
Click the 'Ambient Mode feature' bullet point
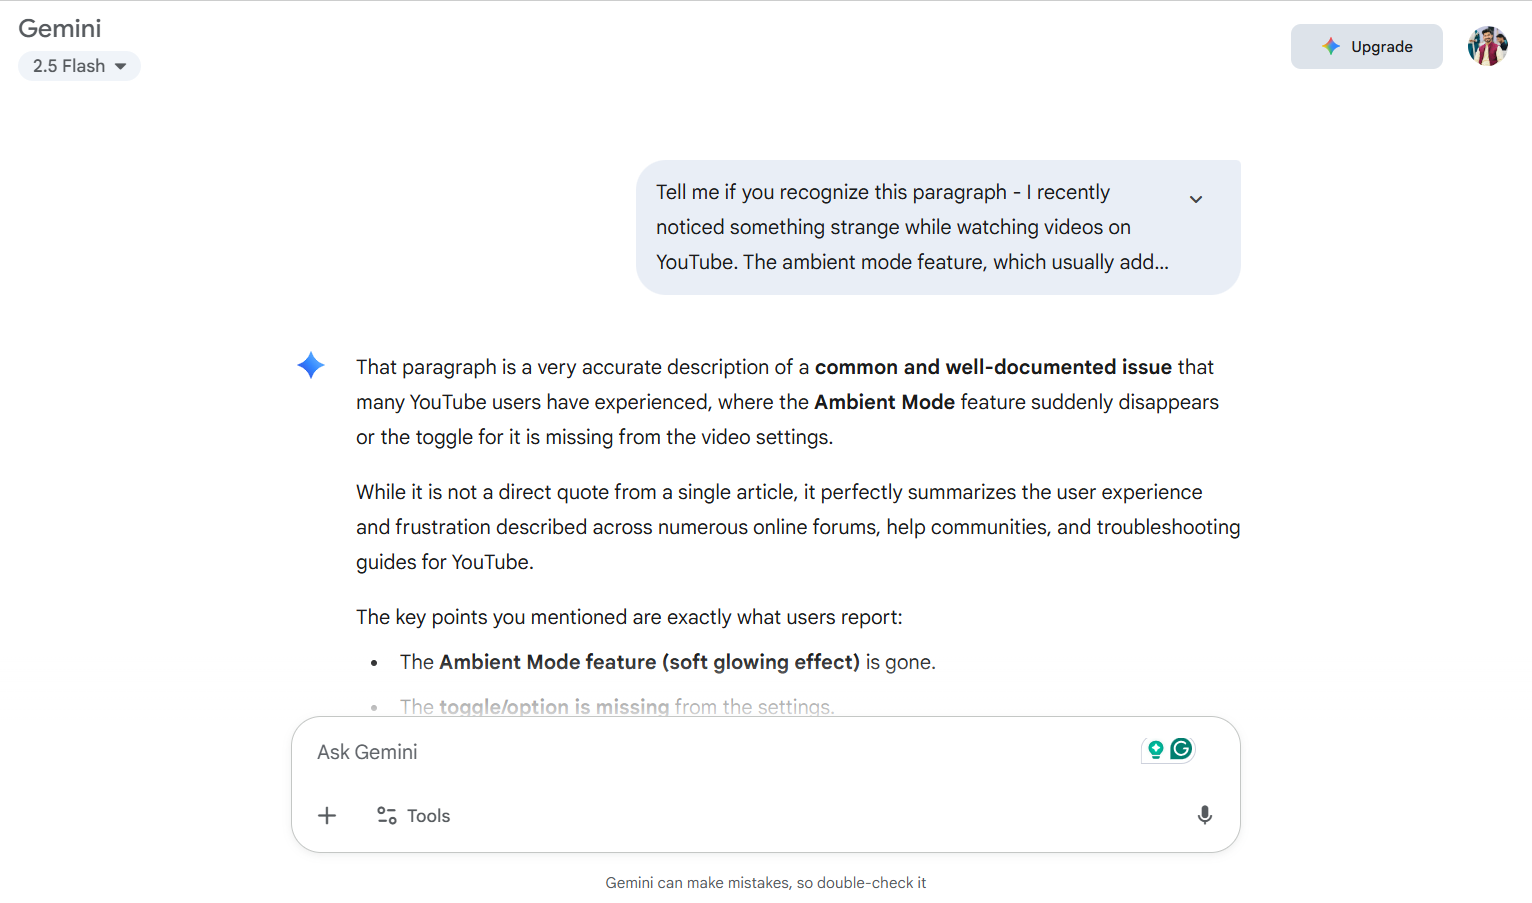[x=667, y=662]
